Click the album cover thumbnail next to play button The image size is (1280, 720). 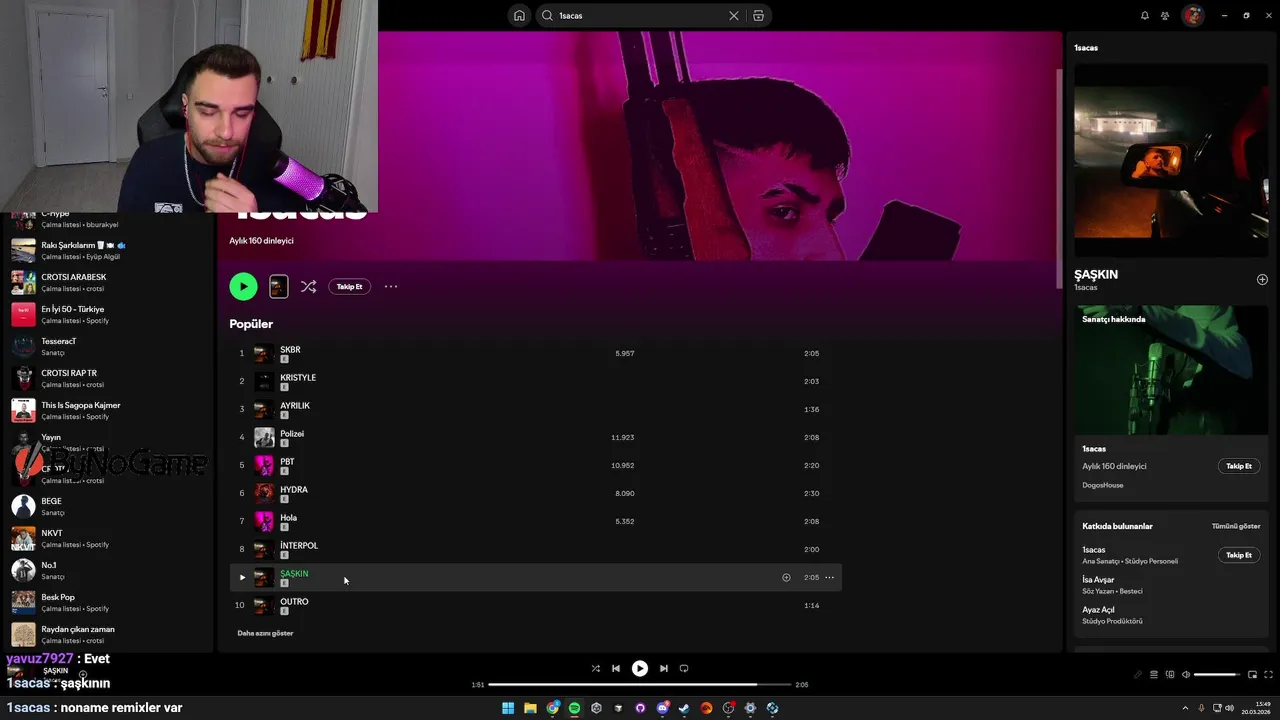pyautogui.click(x=279, y=286)
